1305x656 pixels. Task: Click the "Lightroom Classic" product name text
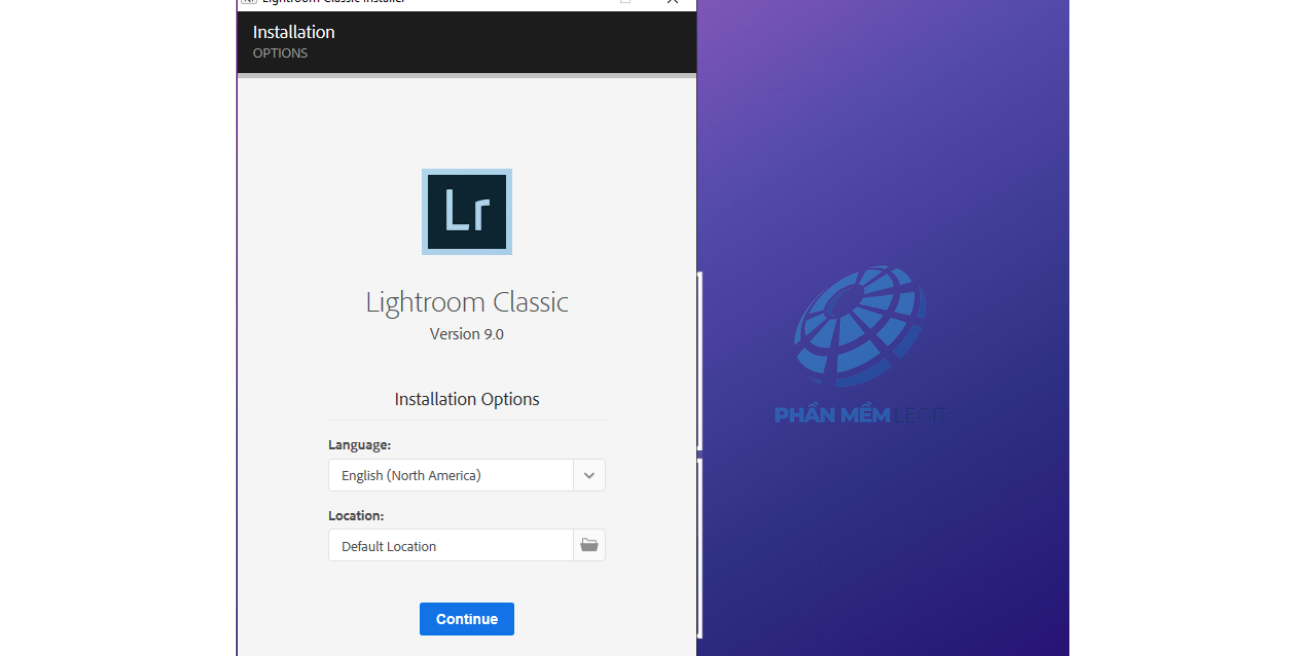[467, 302]
